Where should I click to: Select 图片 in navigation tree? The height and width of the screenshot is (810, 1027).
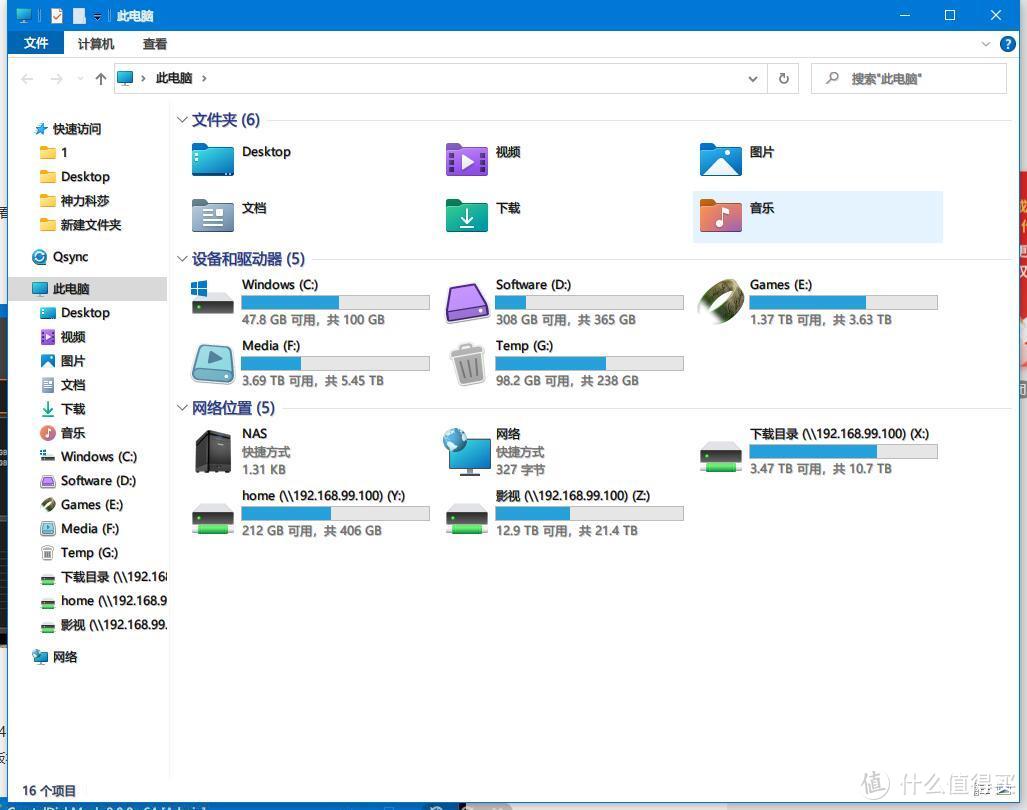pos(73,361)
